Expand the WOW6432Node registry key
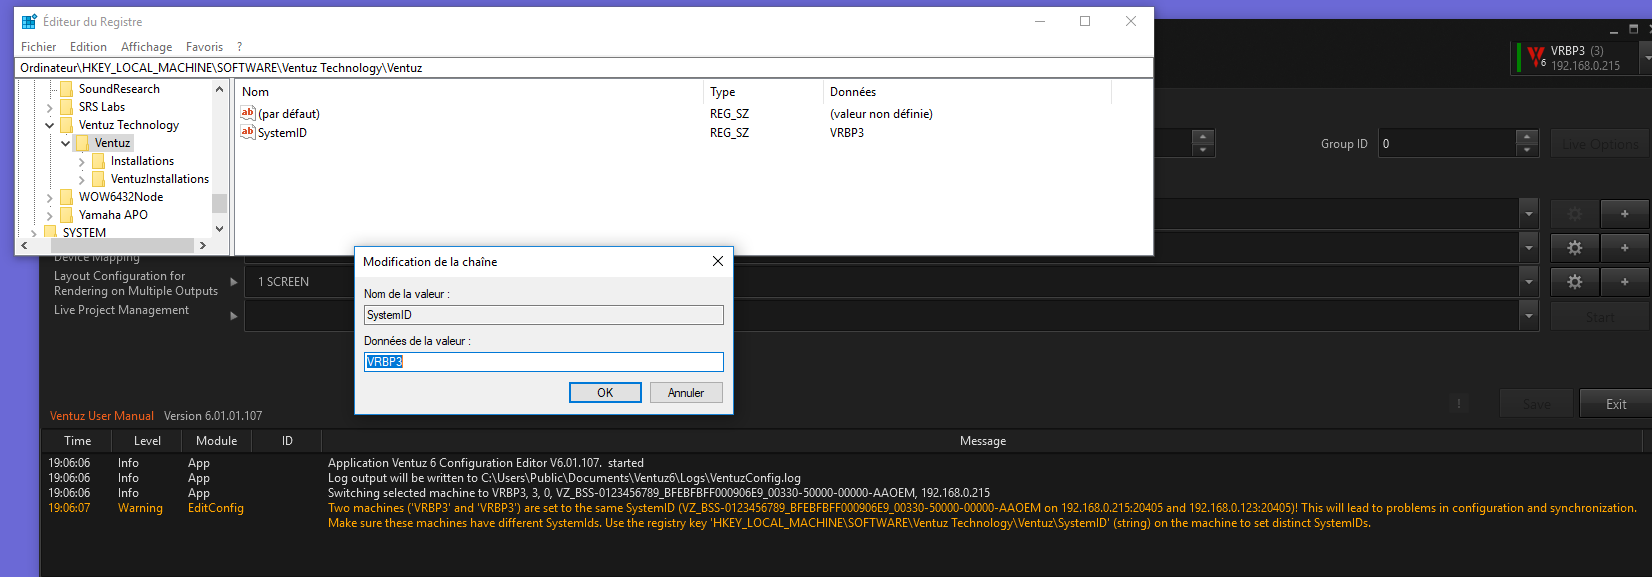This screenshot has width=1652, height=577. point(50,197)
